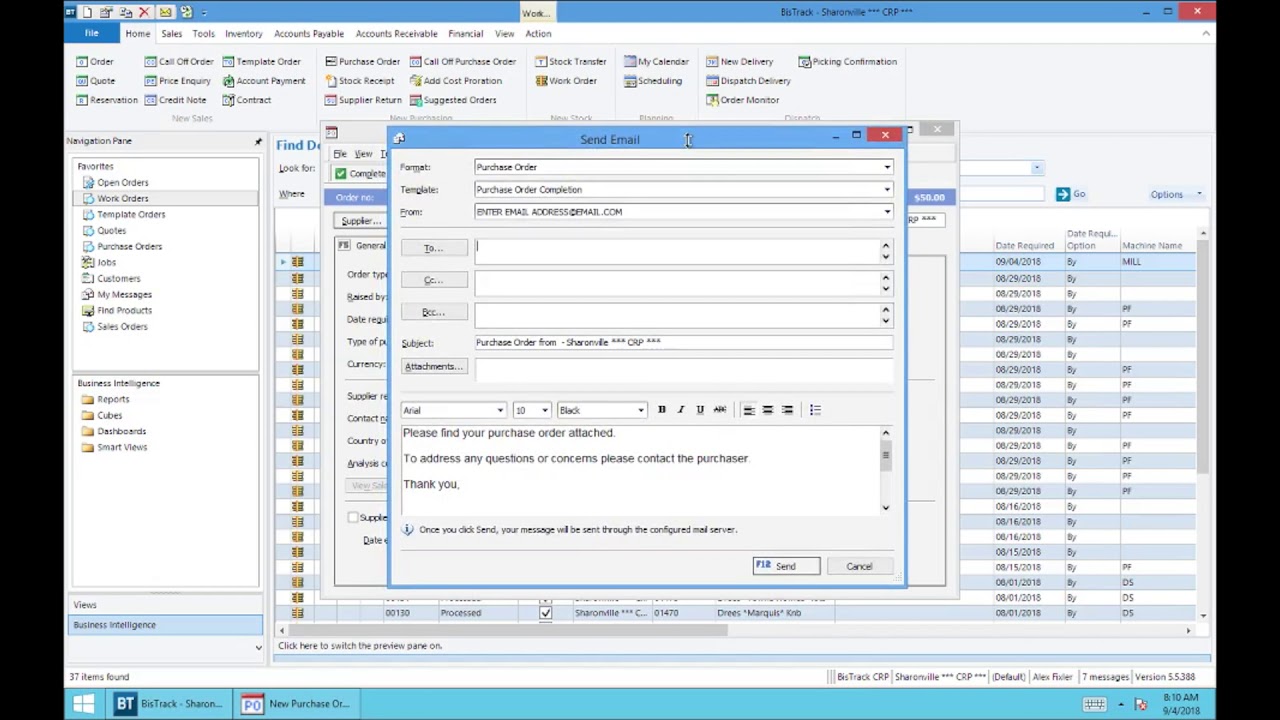
Task: Create a Purchase Order from ribbon
Action: pos(362,62)
